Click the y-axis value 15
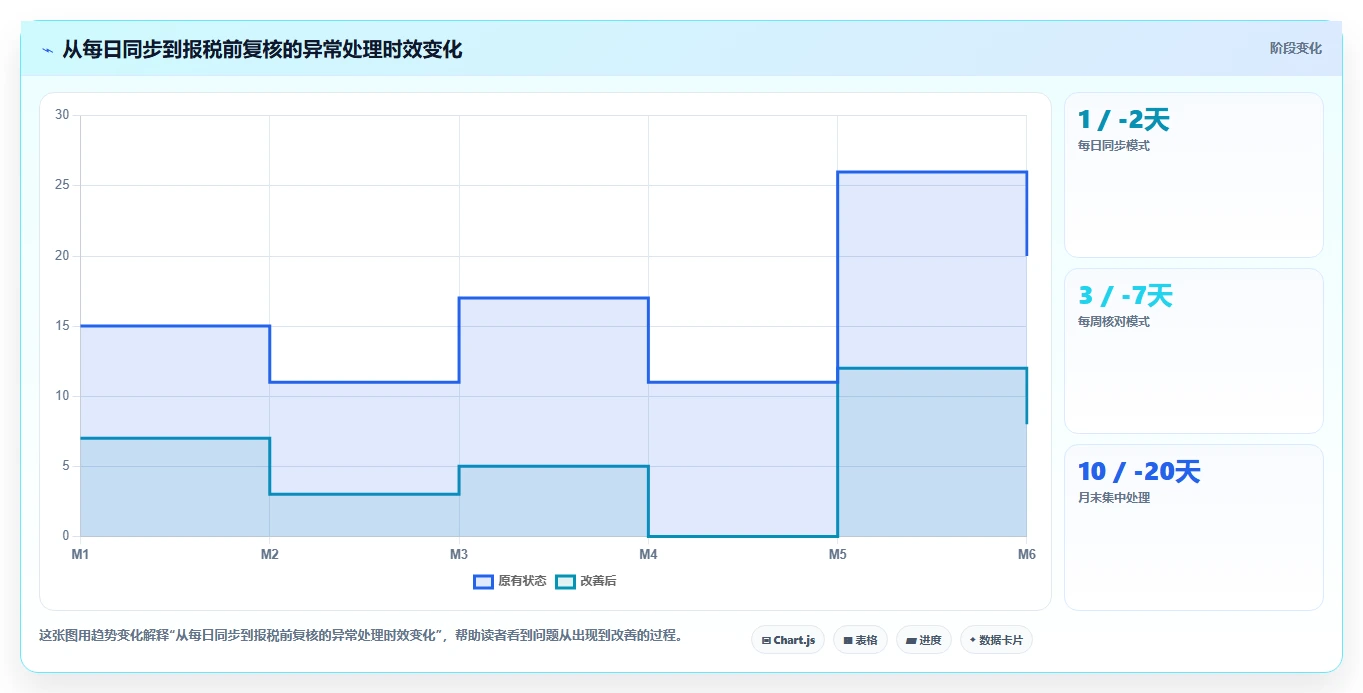1363x693 pixels. tap(62, 326)
